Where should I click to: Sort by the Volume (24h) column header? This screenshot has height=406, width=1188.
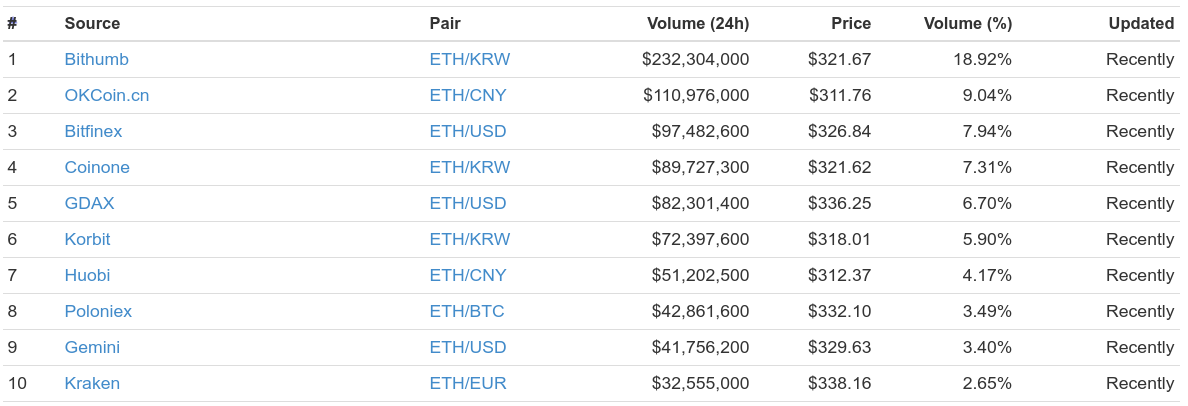point(698,23)
